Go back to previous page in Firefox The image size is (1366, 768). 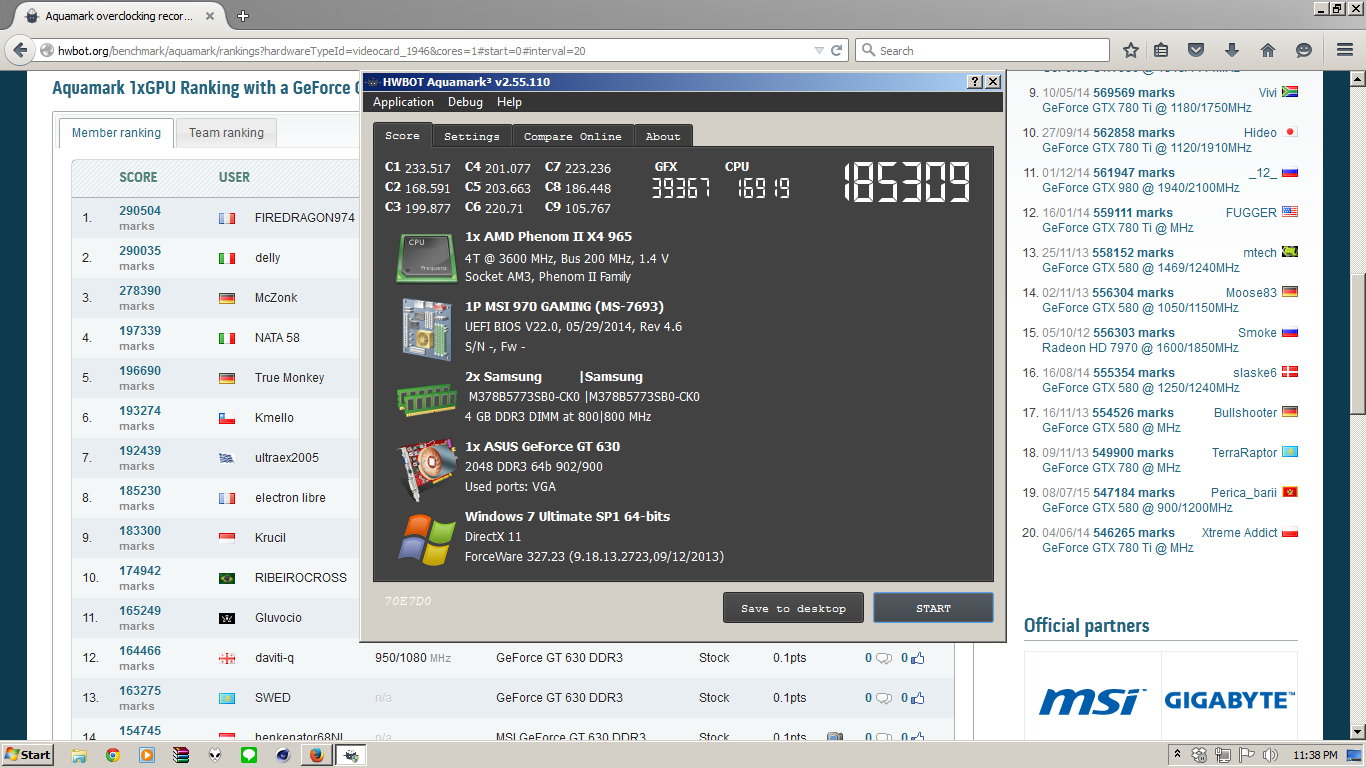(19, 50)
